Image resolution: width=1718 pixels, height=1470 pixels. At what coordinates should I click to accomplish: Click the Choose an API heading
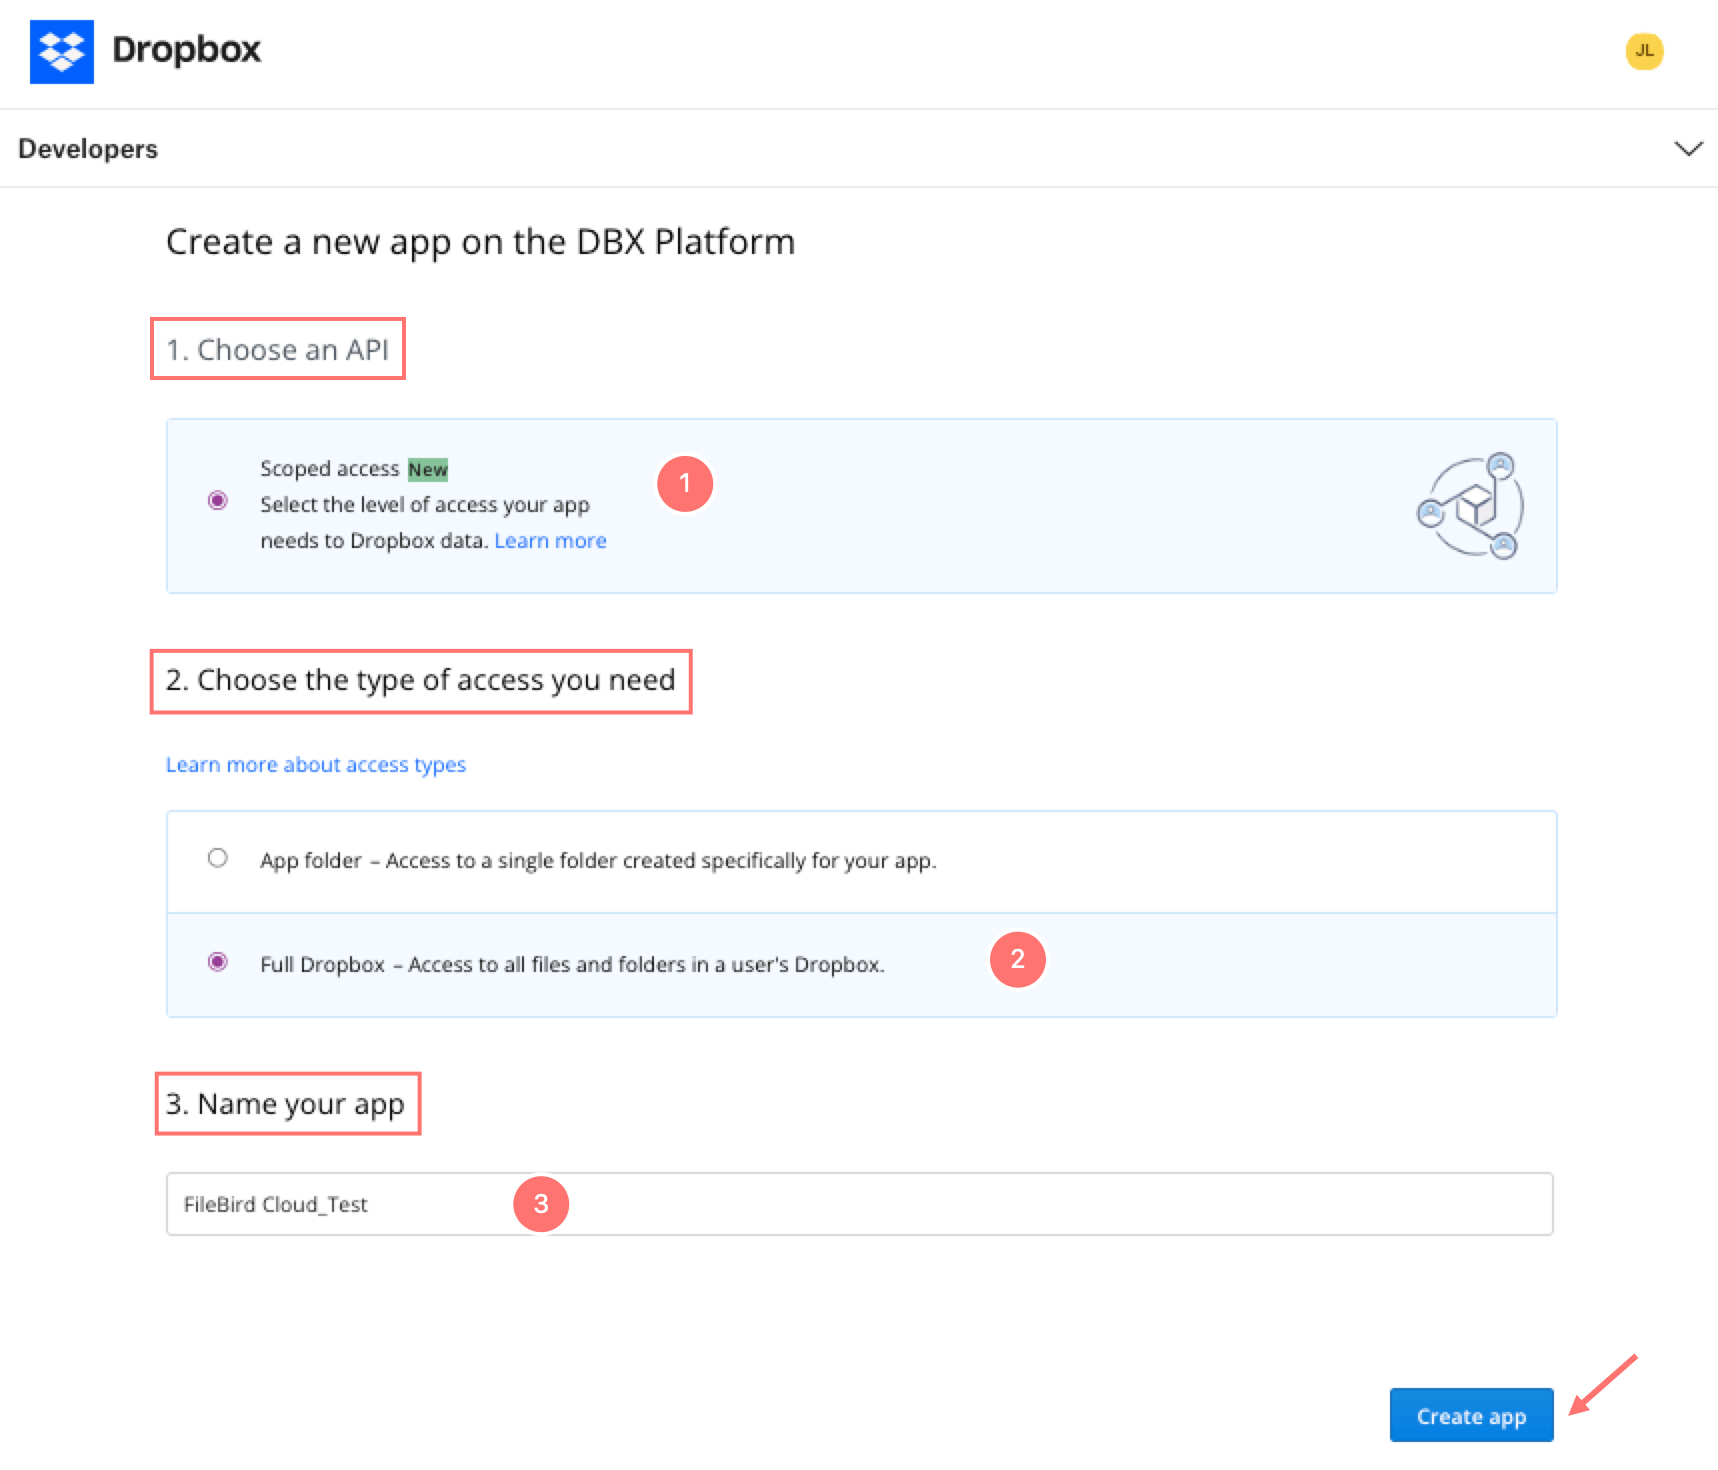click(277, 350)
